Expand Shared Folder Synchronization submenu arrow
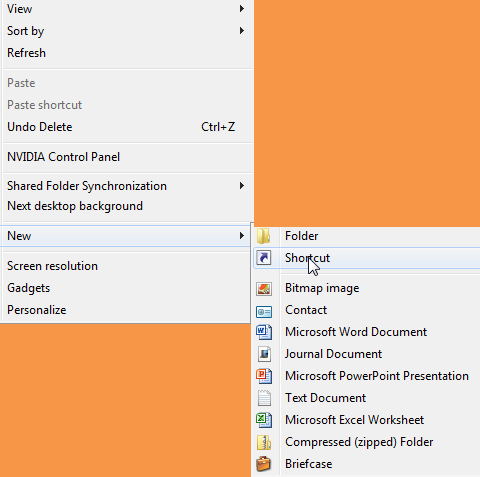The width and height of the screenshot is (480, 477). point(242,186)
